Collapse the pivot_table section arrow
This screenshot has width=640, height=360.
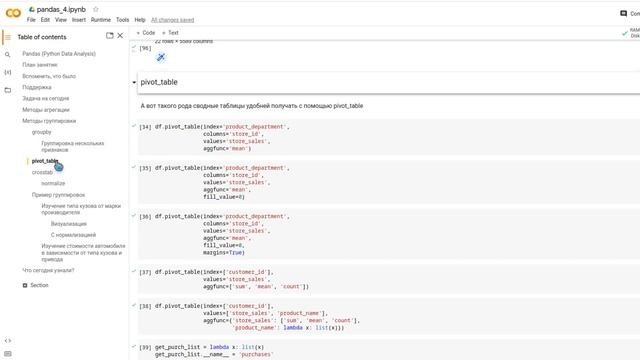[134, 82]
